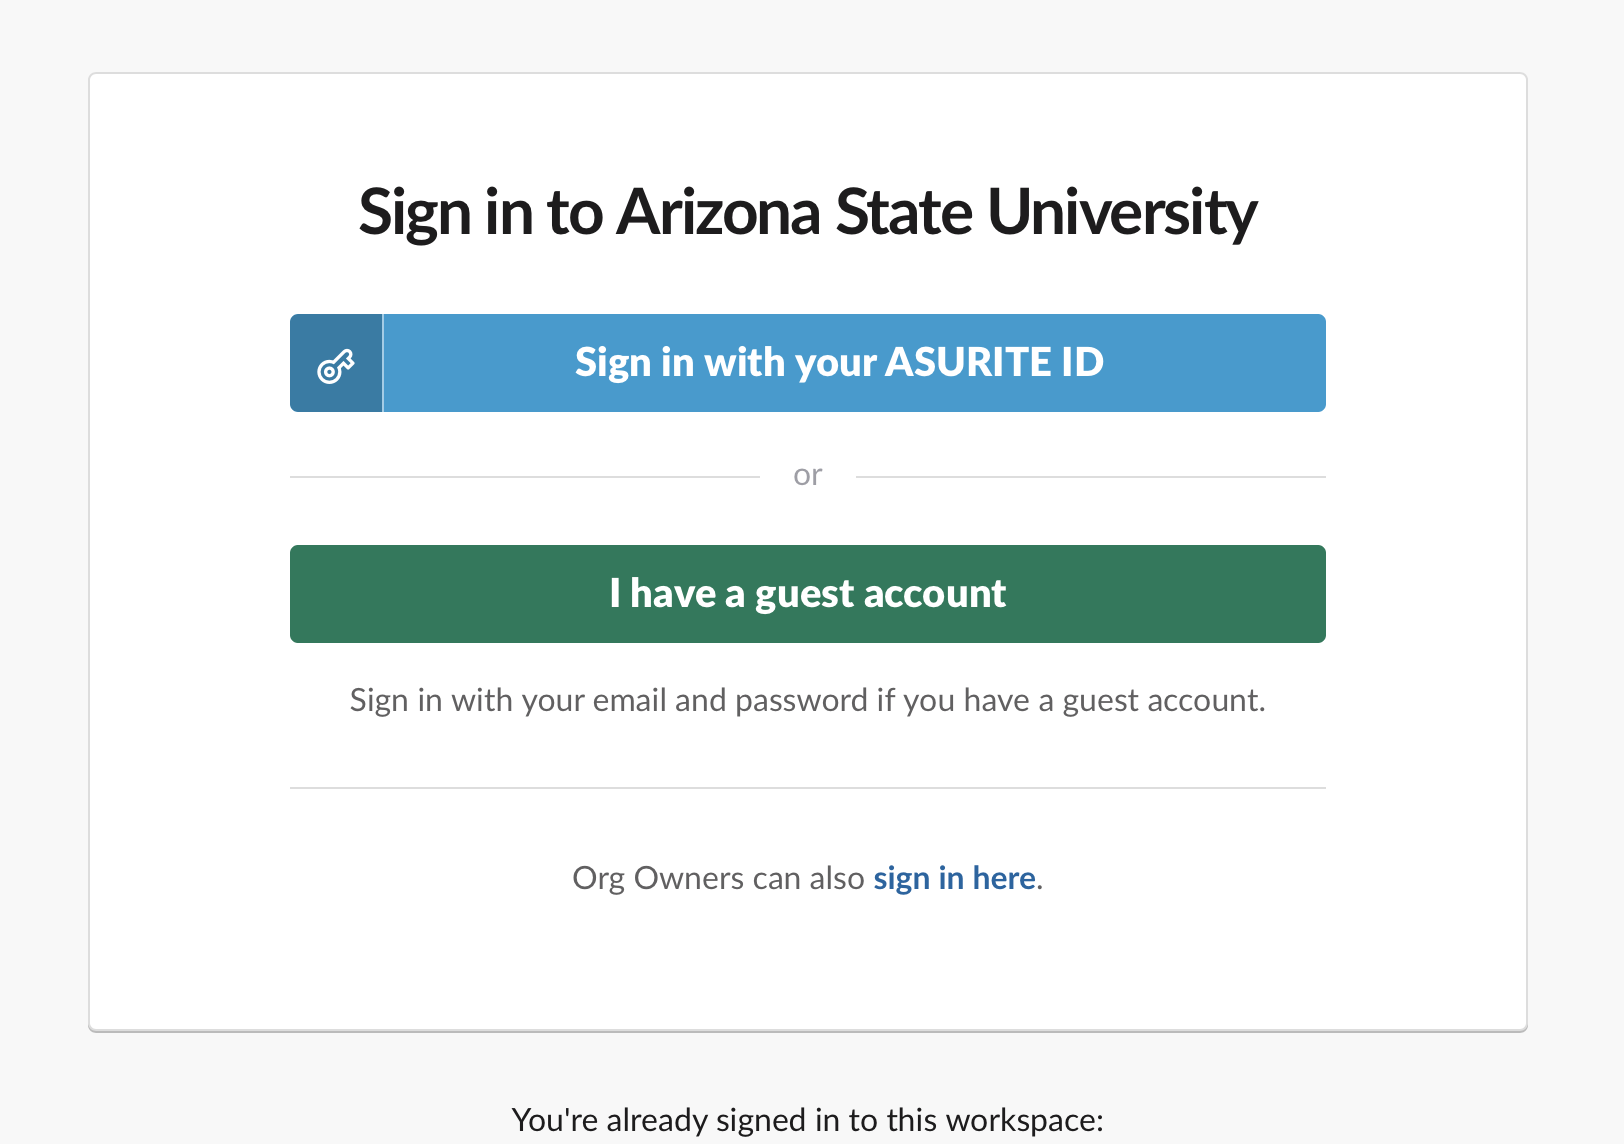The image size is (1624, 1144).
Task: Click 'Arizona' in the page heading
Action: click(x=718, y=212)
